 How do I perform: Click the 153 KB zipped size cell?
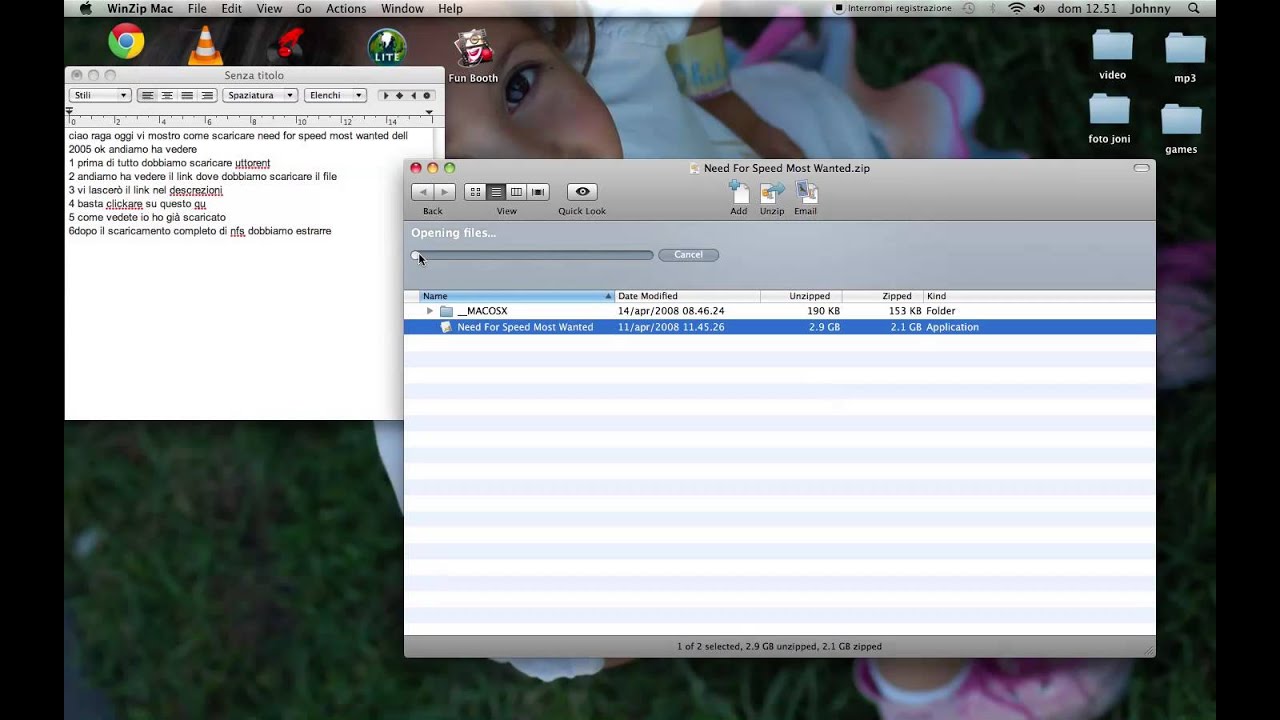click(x=905, y=311)
